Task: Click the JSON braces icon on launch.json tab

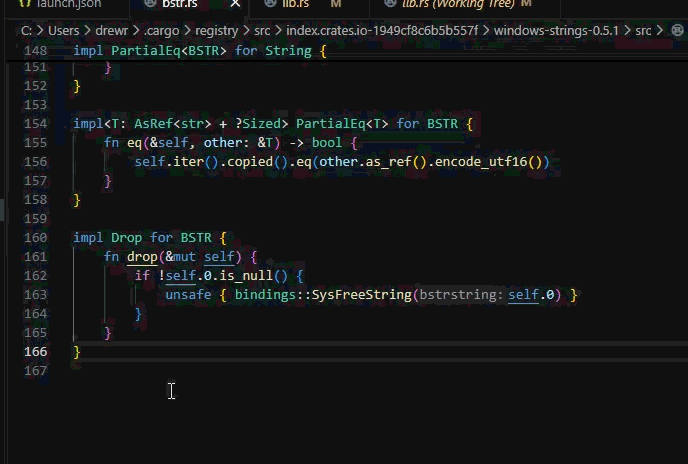Action: tap(25, 4)
